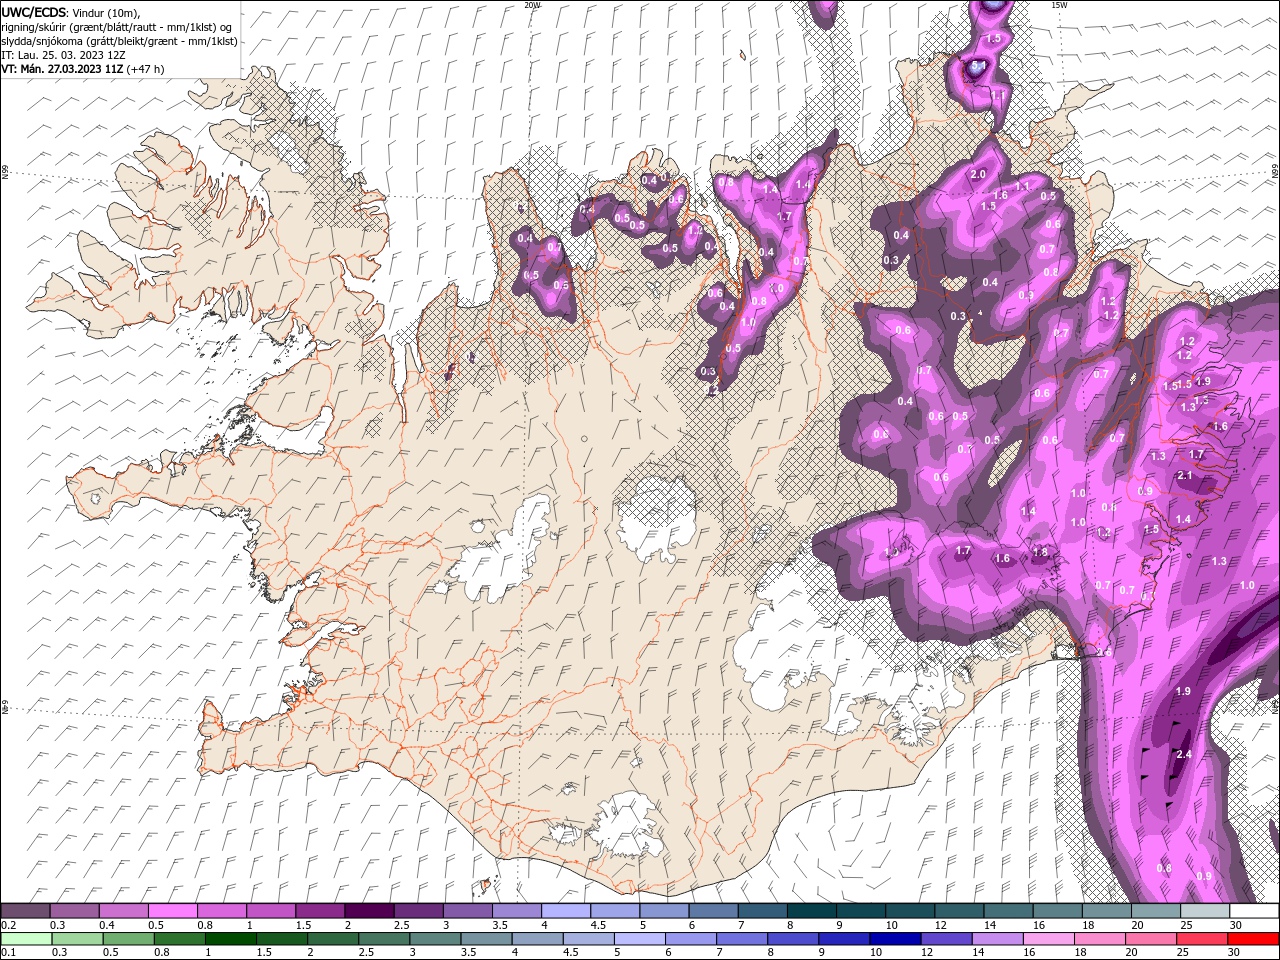
Task: Click the bright red swatch after lower 30
Action: 1253,939
